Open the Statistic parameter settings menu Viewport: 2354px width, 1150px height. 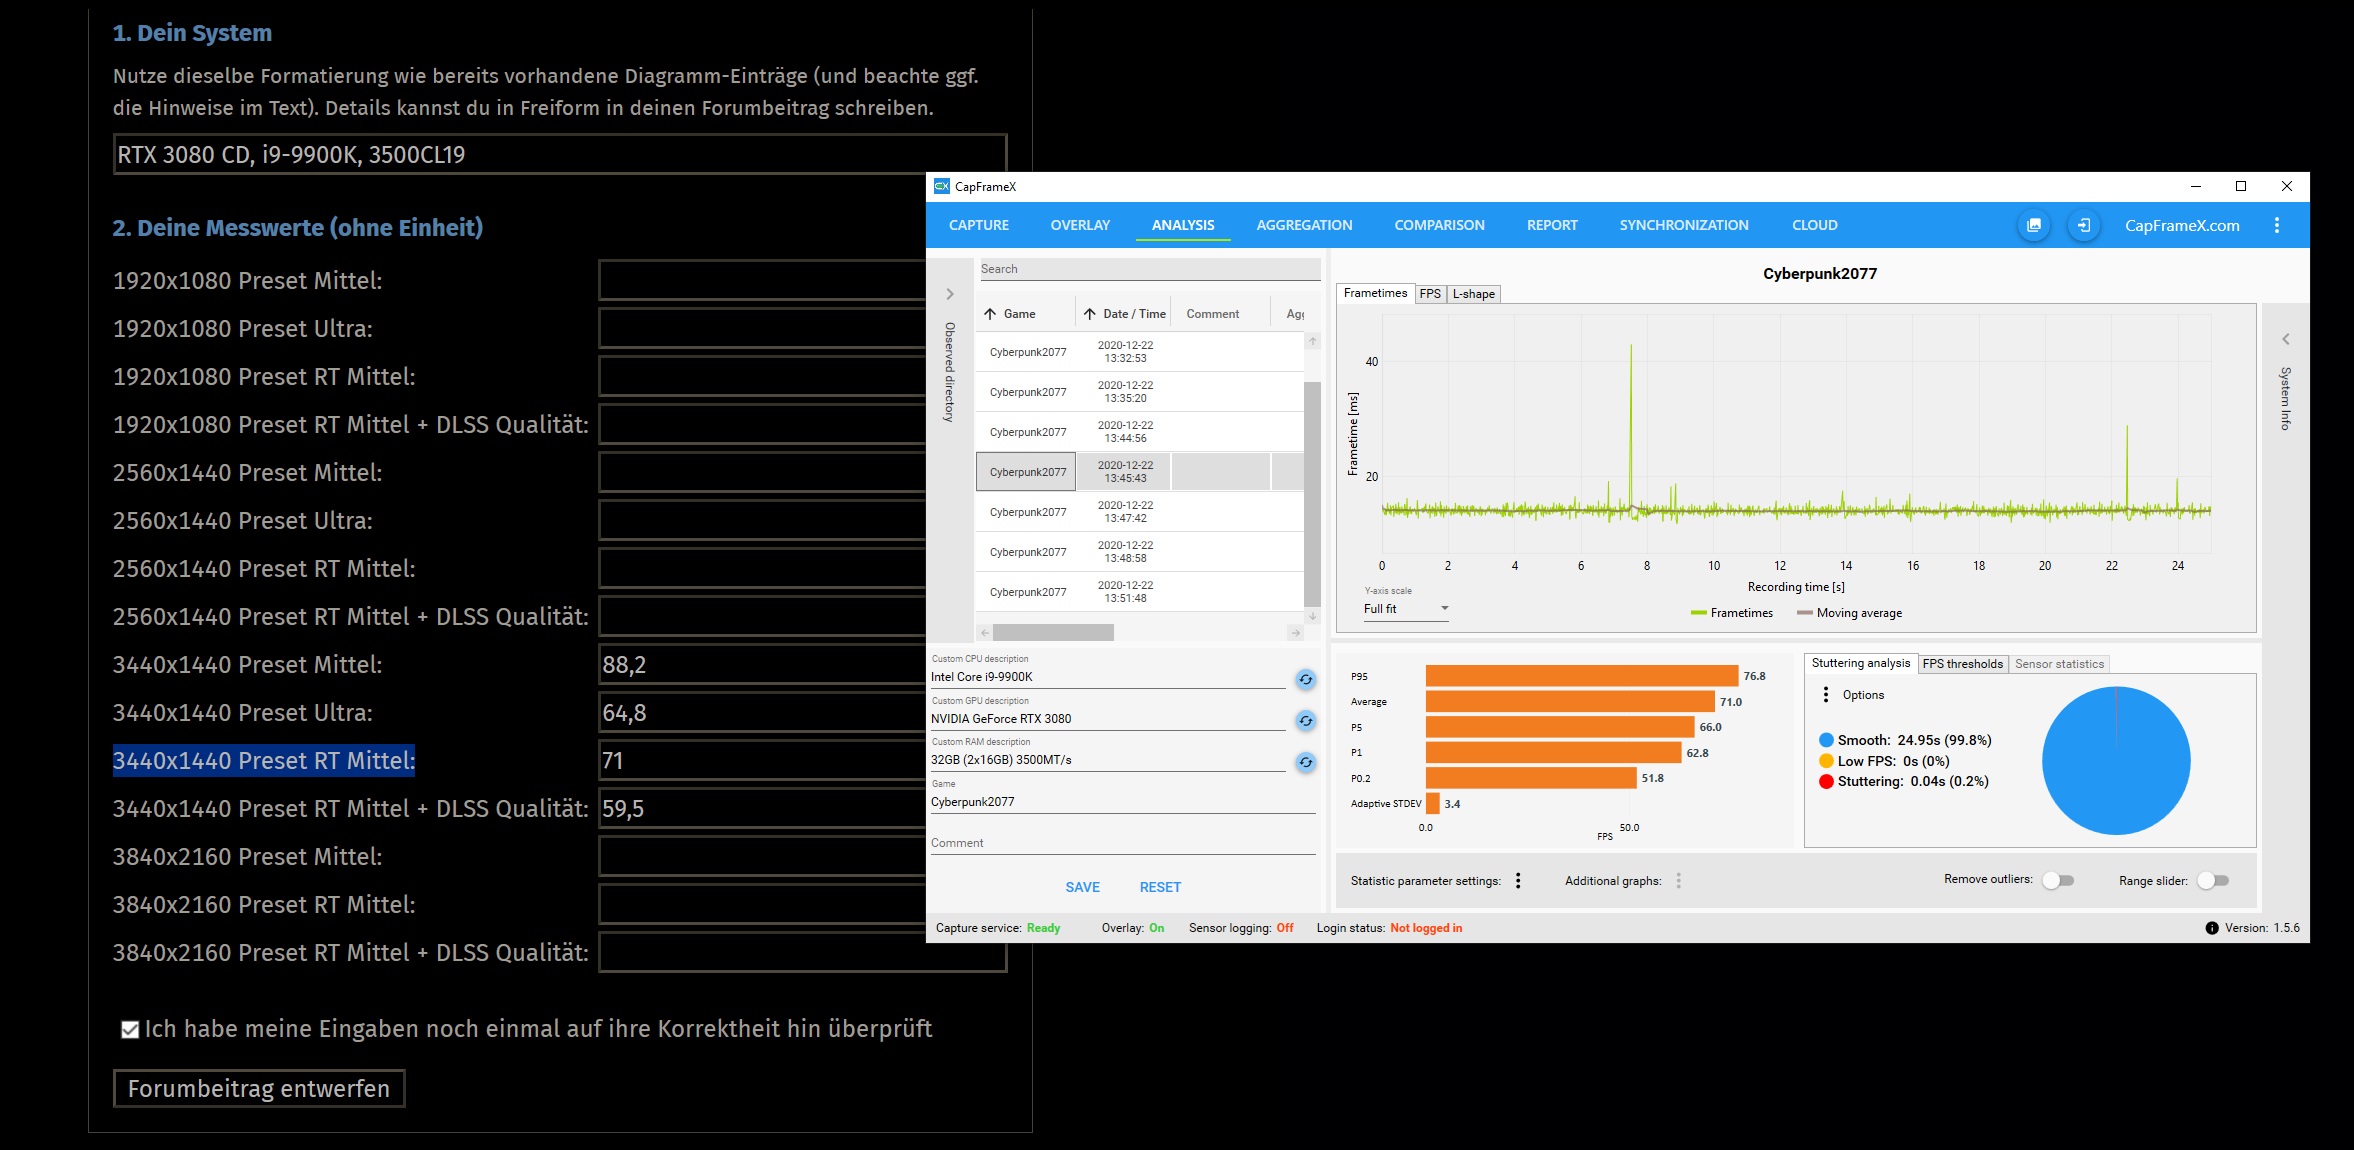point(1518,881)
